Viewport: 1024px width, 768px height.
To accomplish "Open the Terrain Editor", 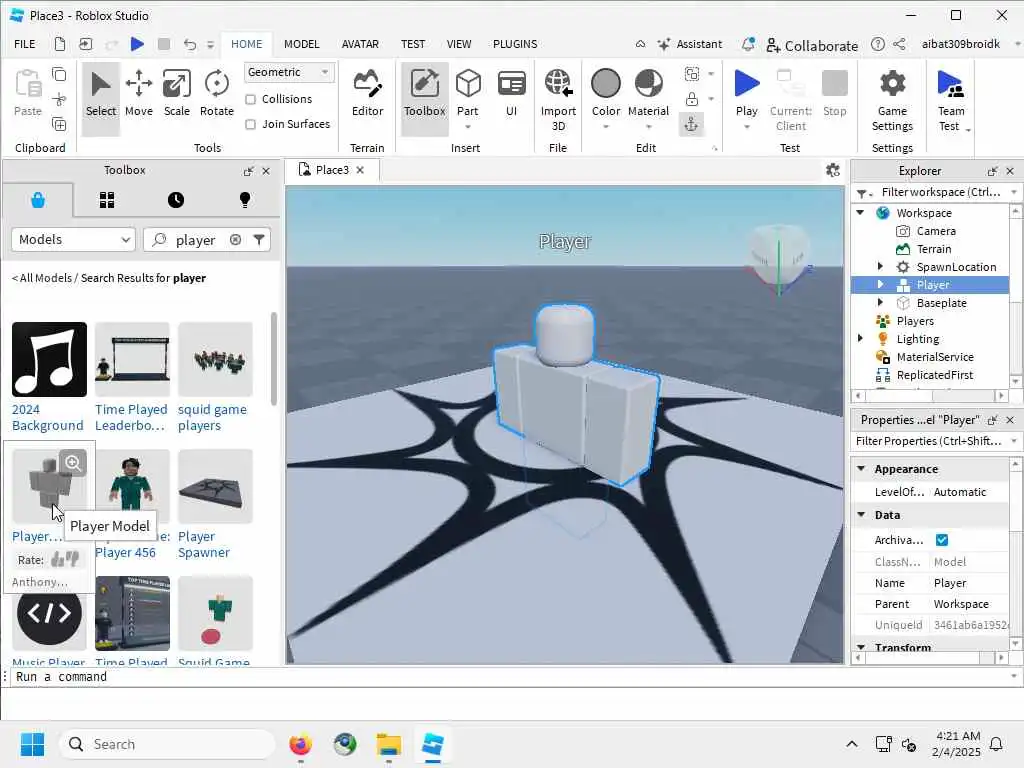I will coord(368,93).
